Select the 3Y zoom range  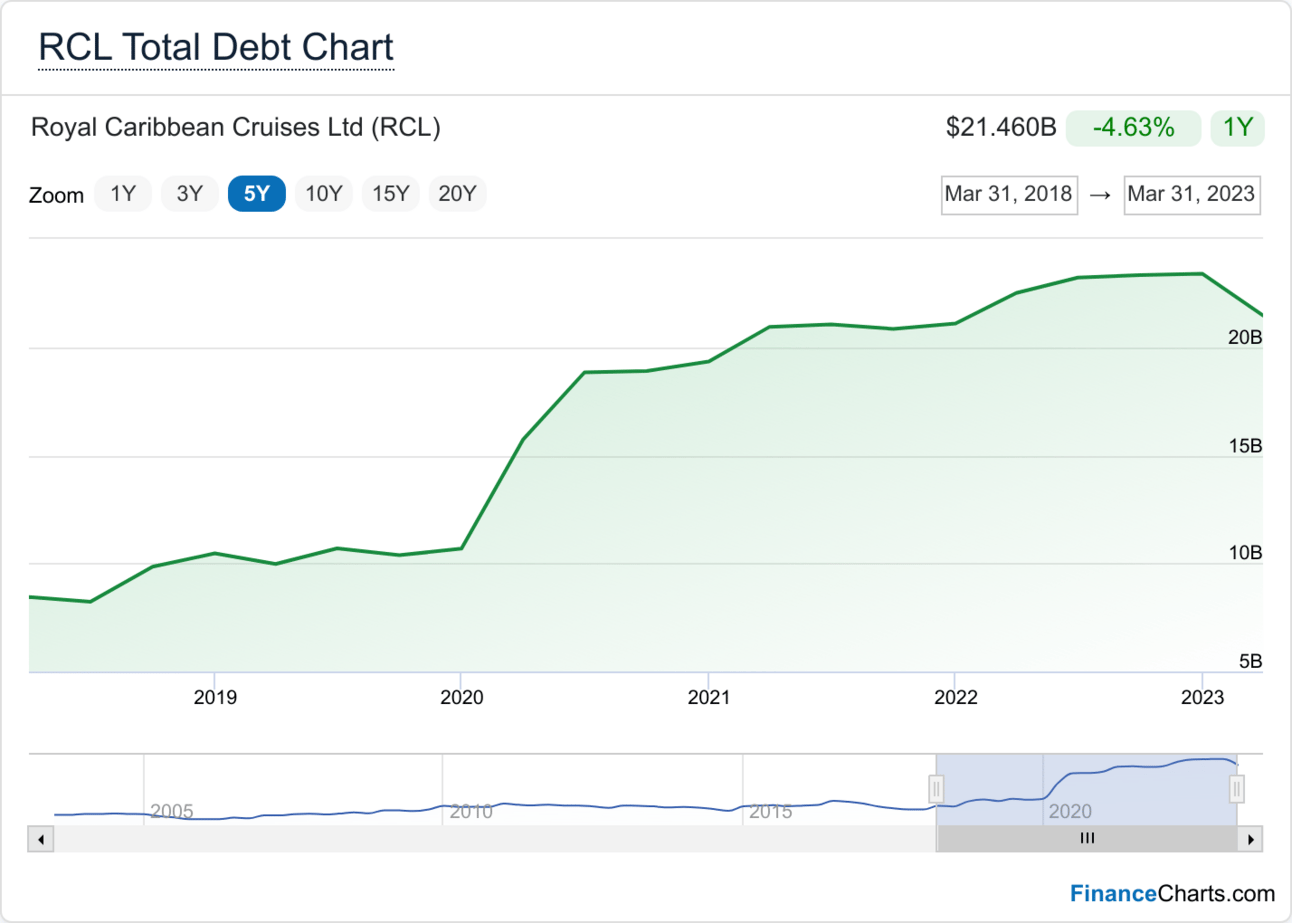[x=190, y=194]
